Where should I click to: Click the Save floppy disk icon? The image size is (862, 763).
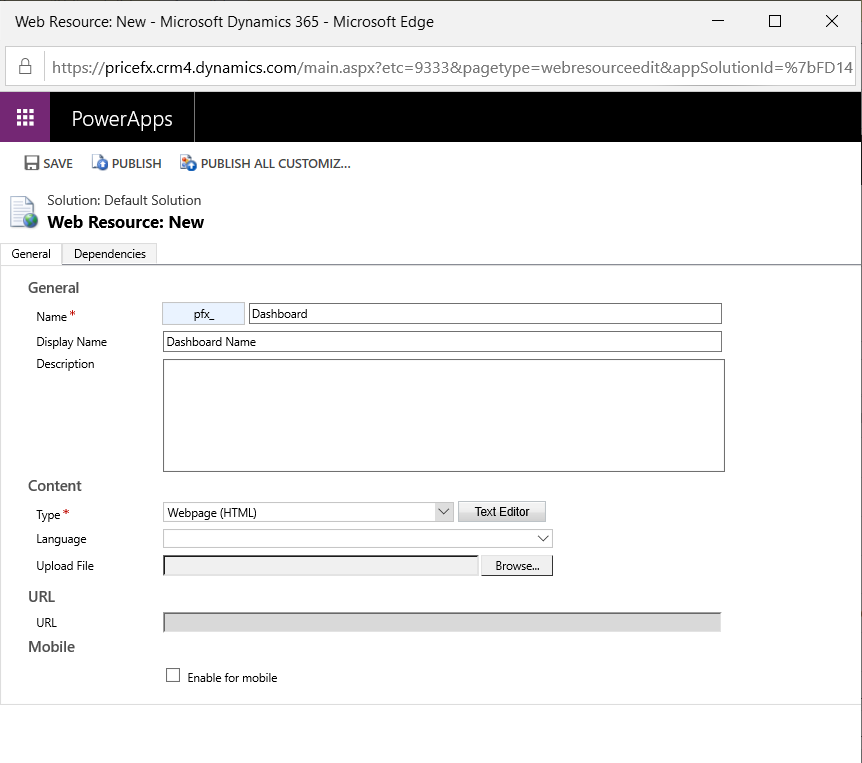[32, 163]
